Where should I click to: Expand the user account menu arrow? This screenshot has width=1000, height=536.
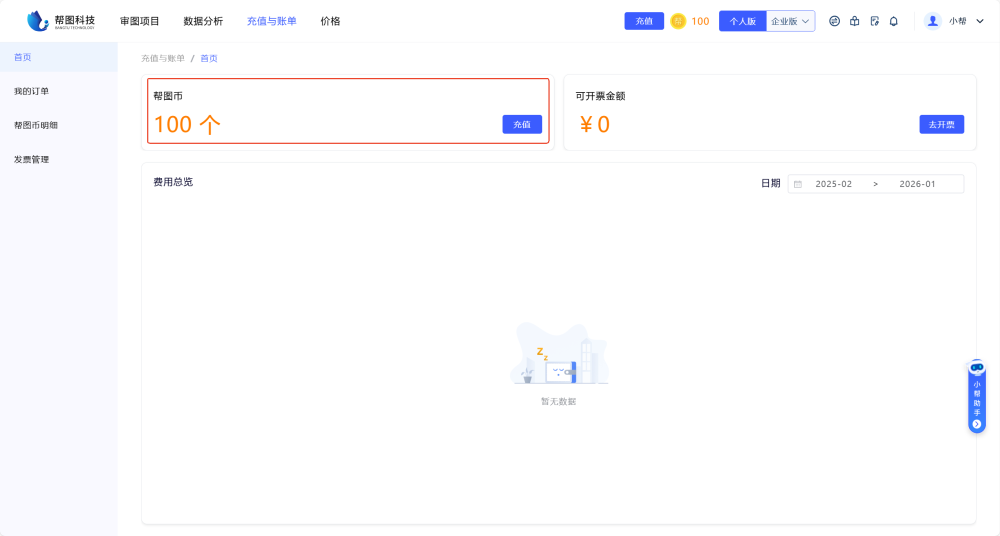[979, 21]
